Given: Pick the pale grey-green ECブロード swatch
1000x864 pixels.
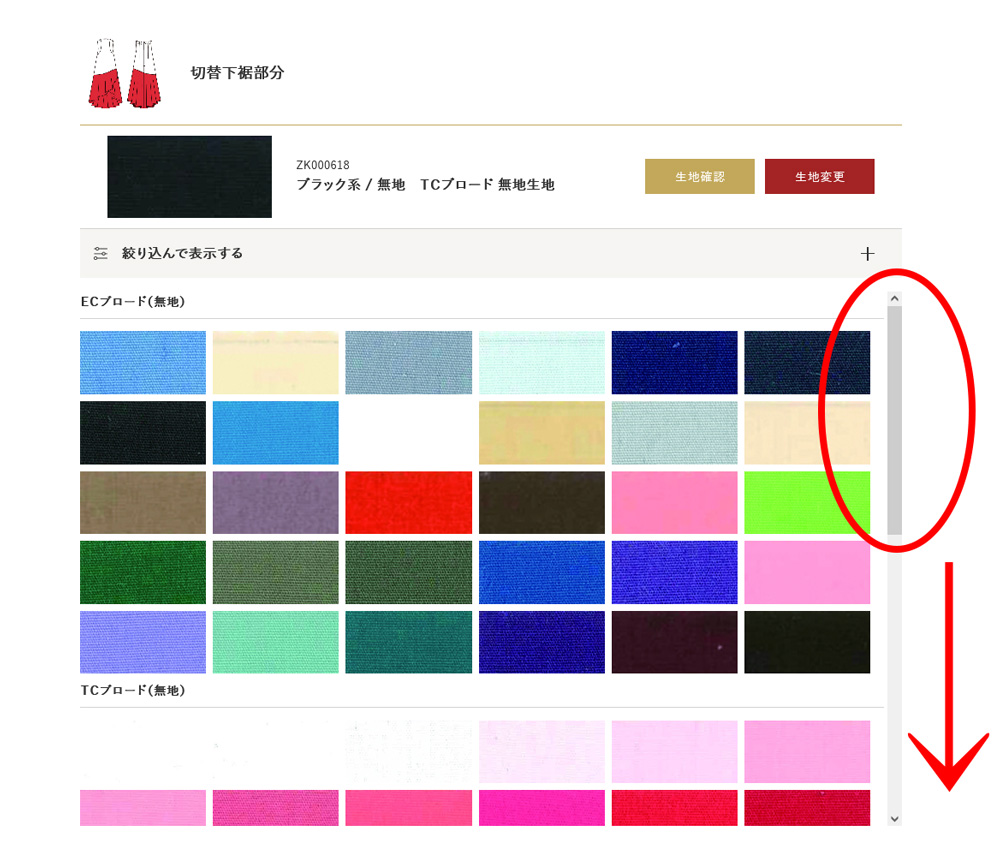Looking at the screenshot, I should (x=674, y=432).
